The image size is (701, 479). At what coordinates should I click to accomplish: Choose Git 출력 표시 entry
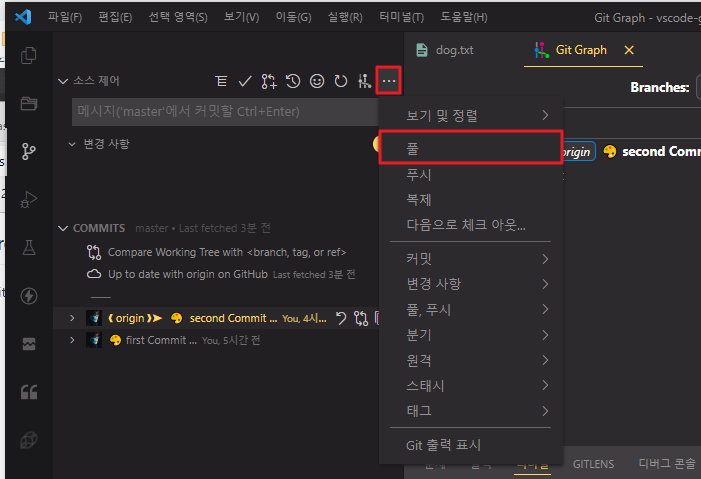[471, 445]
